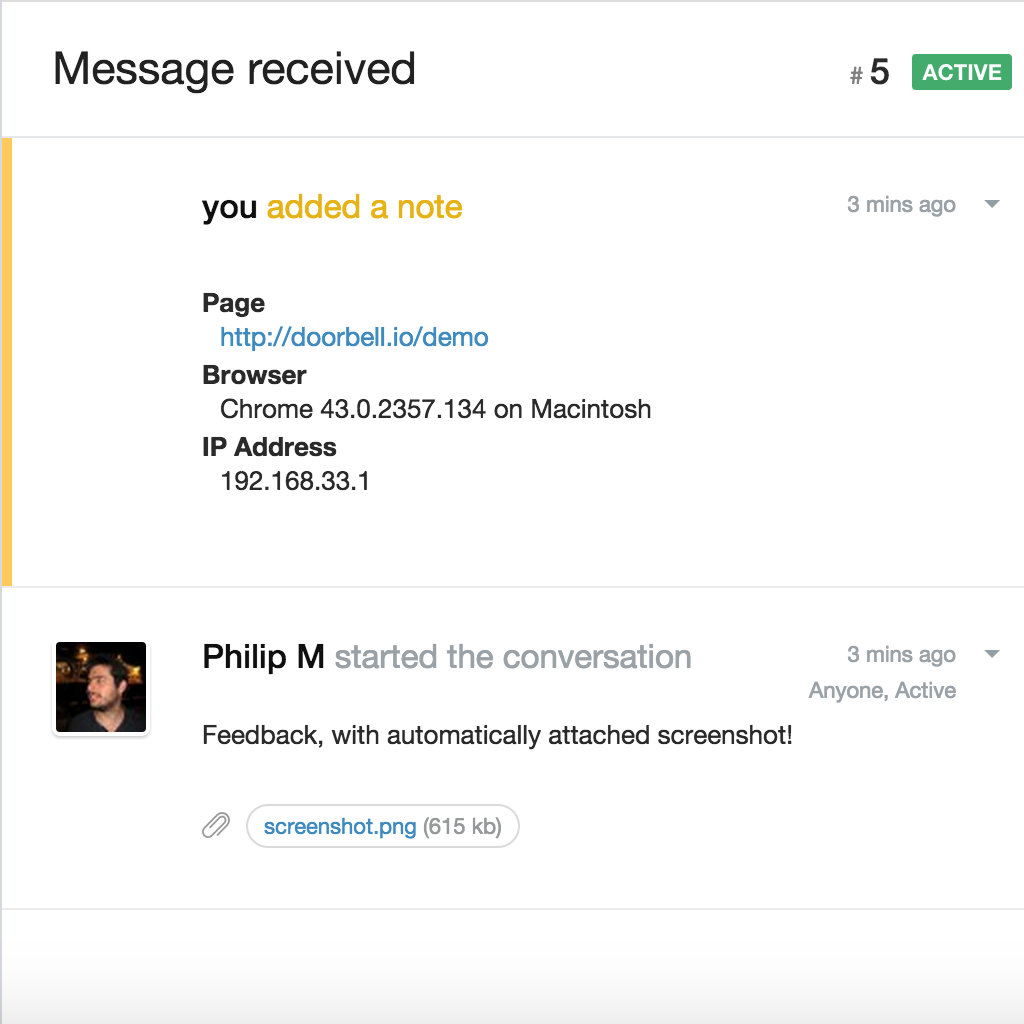This screenshot has width=1024, height=1024.
Task: Open the http://doorbell.io/demo page link
Action: [354, 337]
